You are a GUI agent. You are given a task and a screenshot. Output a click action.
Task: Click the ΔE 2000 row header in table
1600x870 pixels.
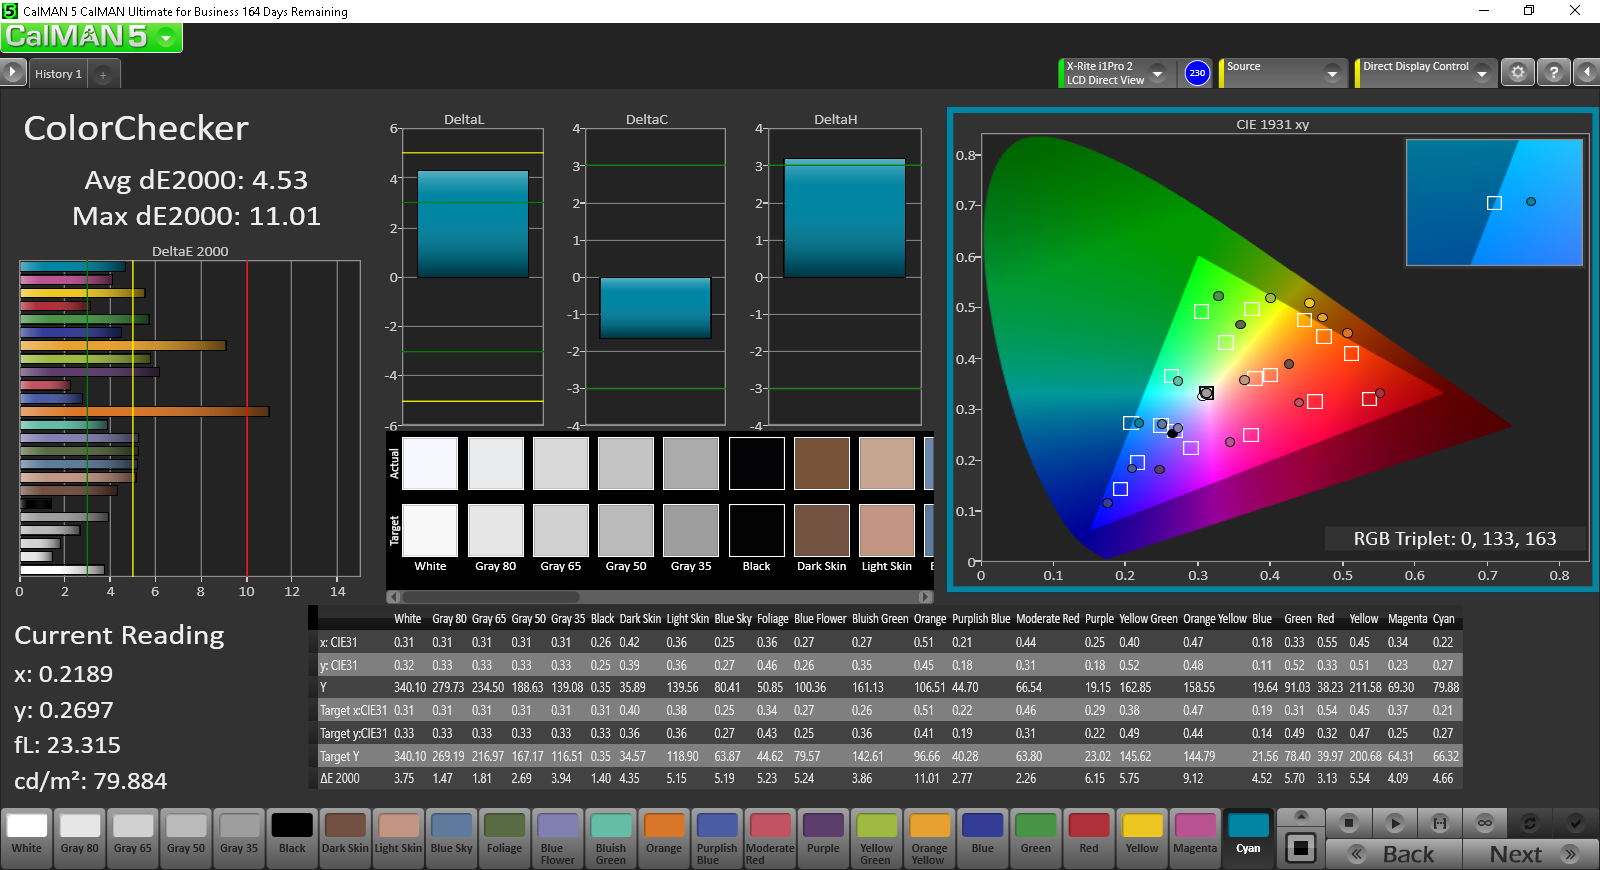(340, 778)
